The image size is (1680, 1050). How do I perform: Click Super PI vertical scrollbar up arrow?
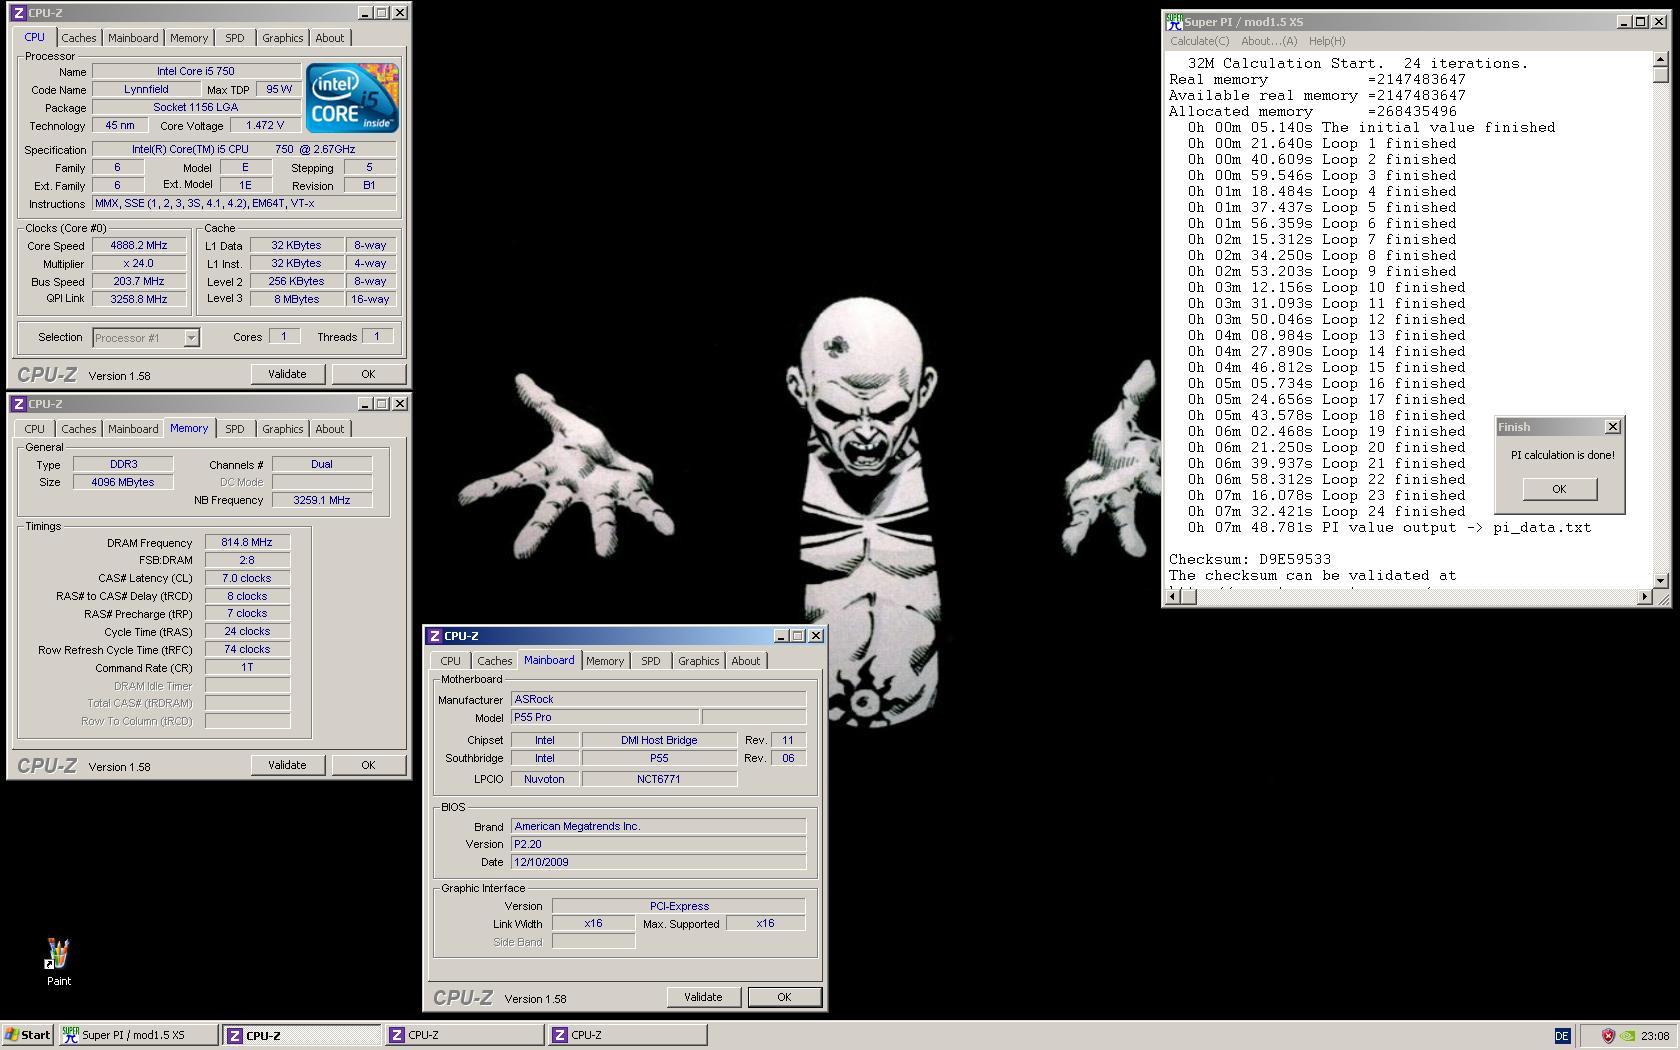pos(1661,59)
